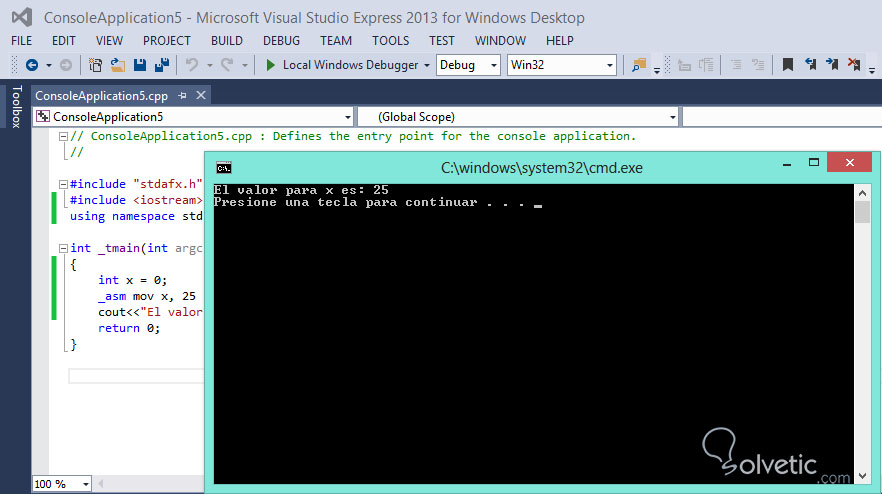This screenshot has width=882, height=494.
Task: Click the Navigate Backward arrow icon
Action: 32,65
